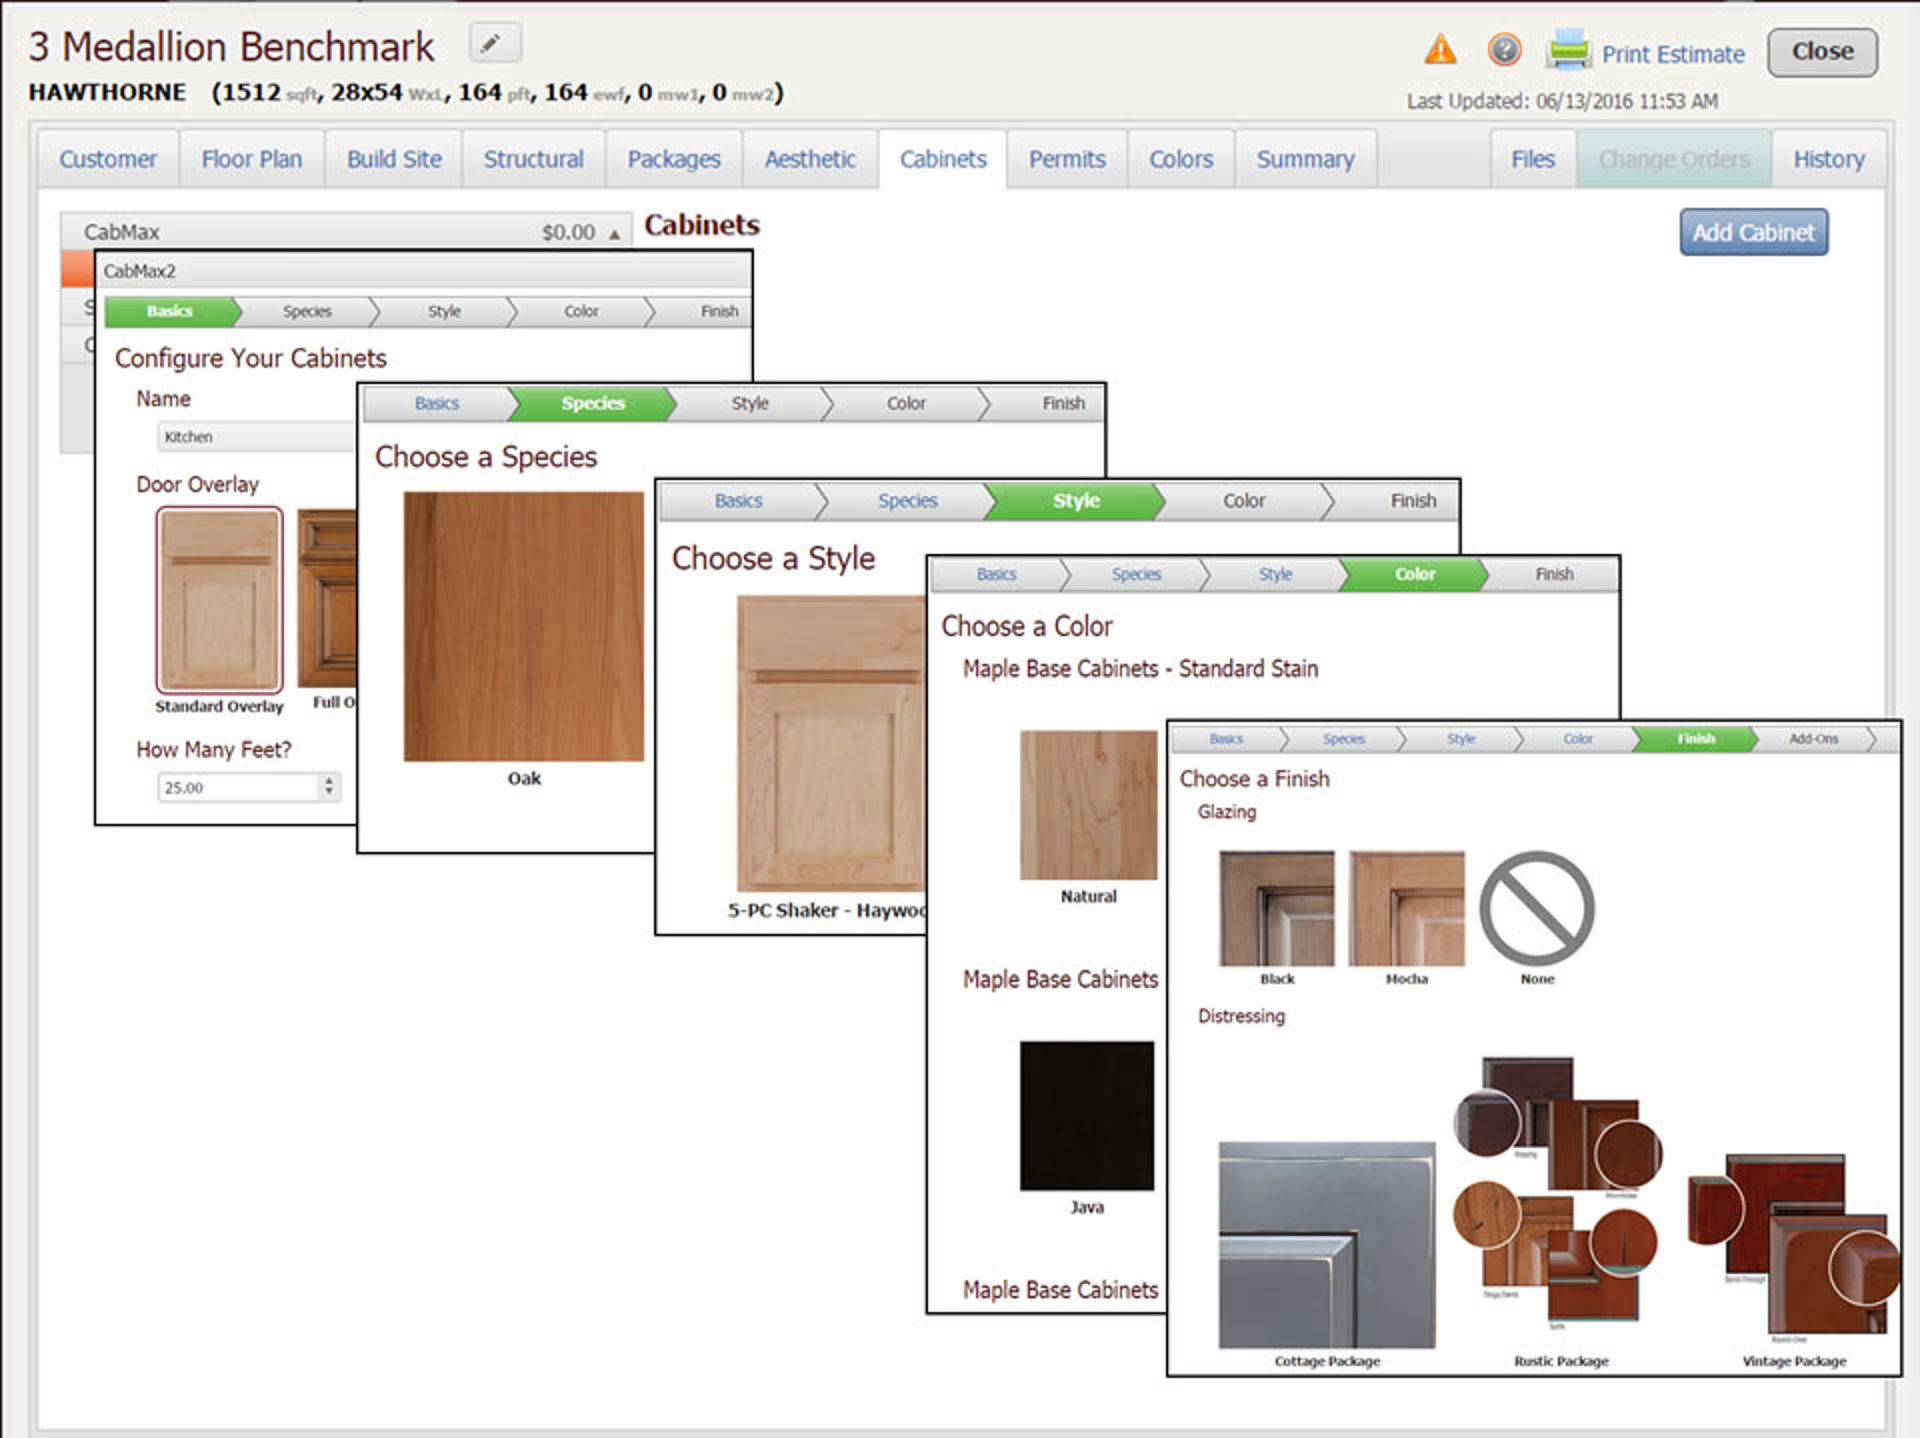Select Black glazing for the finish
Screen dimensions: 1920x1438
(x=1276, y=908)
